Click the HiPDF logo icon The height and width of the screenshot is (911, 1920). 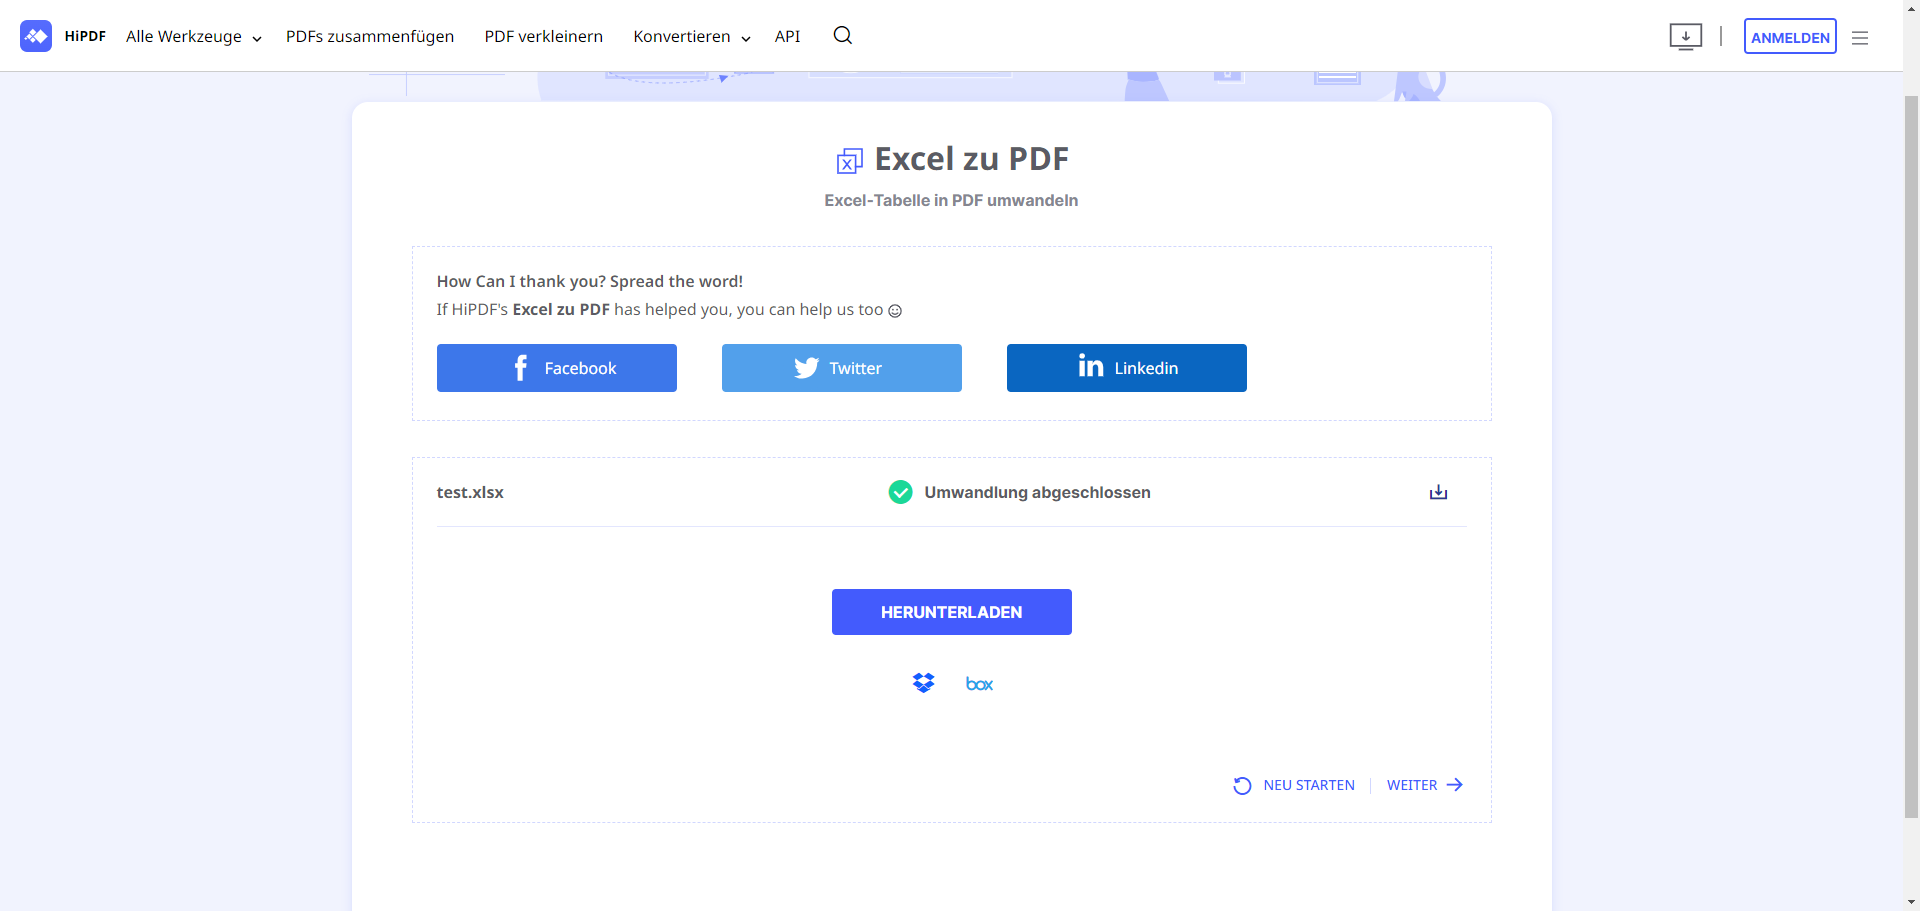coord(36,36)
